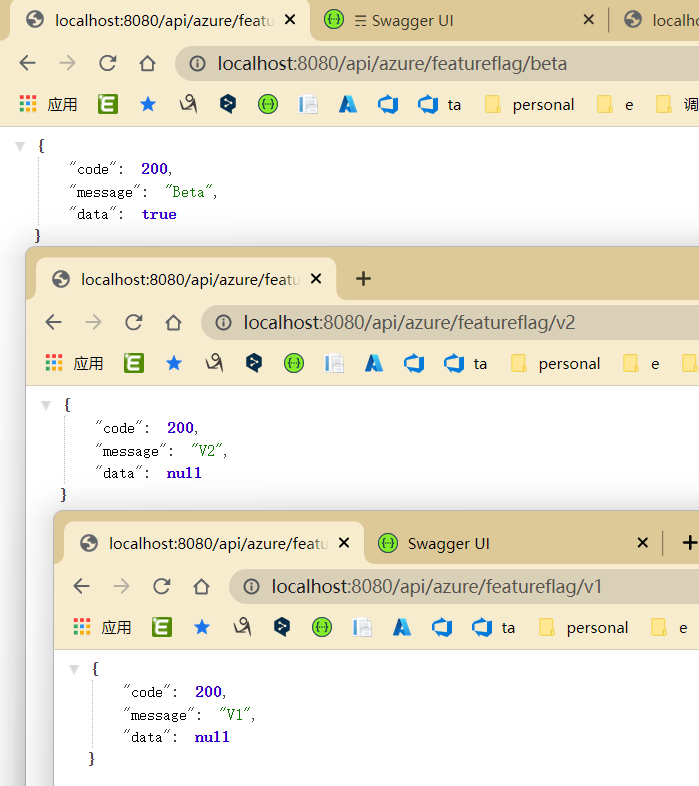Viewport: 699px width, 786px height.
Task: Reload the featureflag/beta page
Action: 107,64
